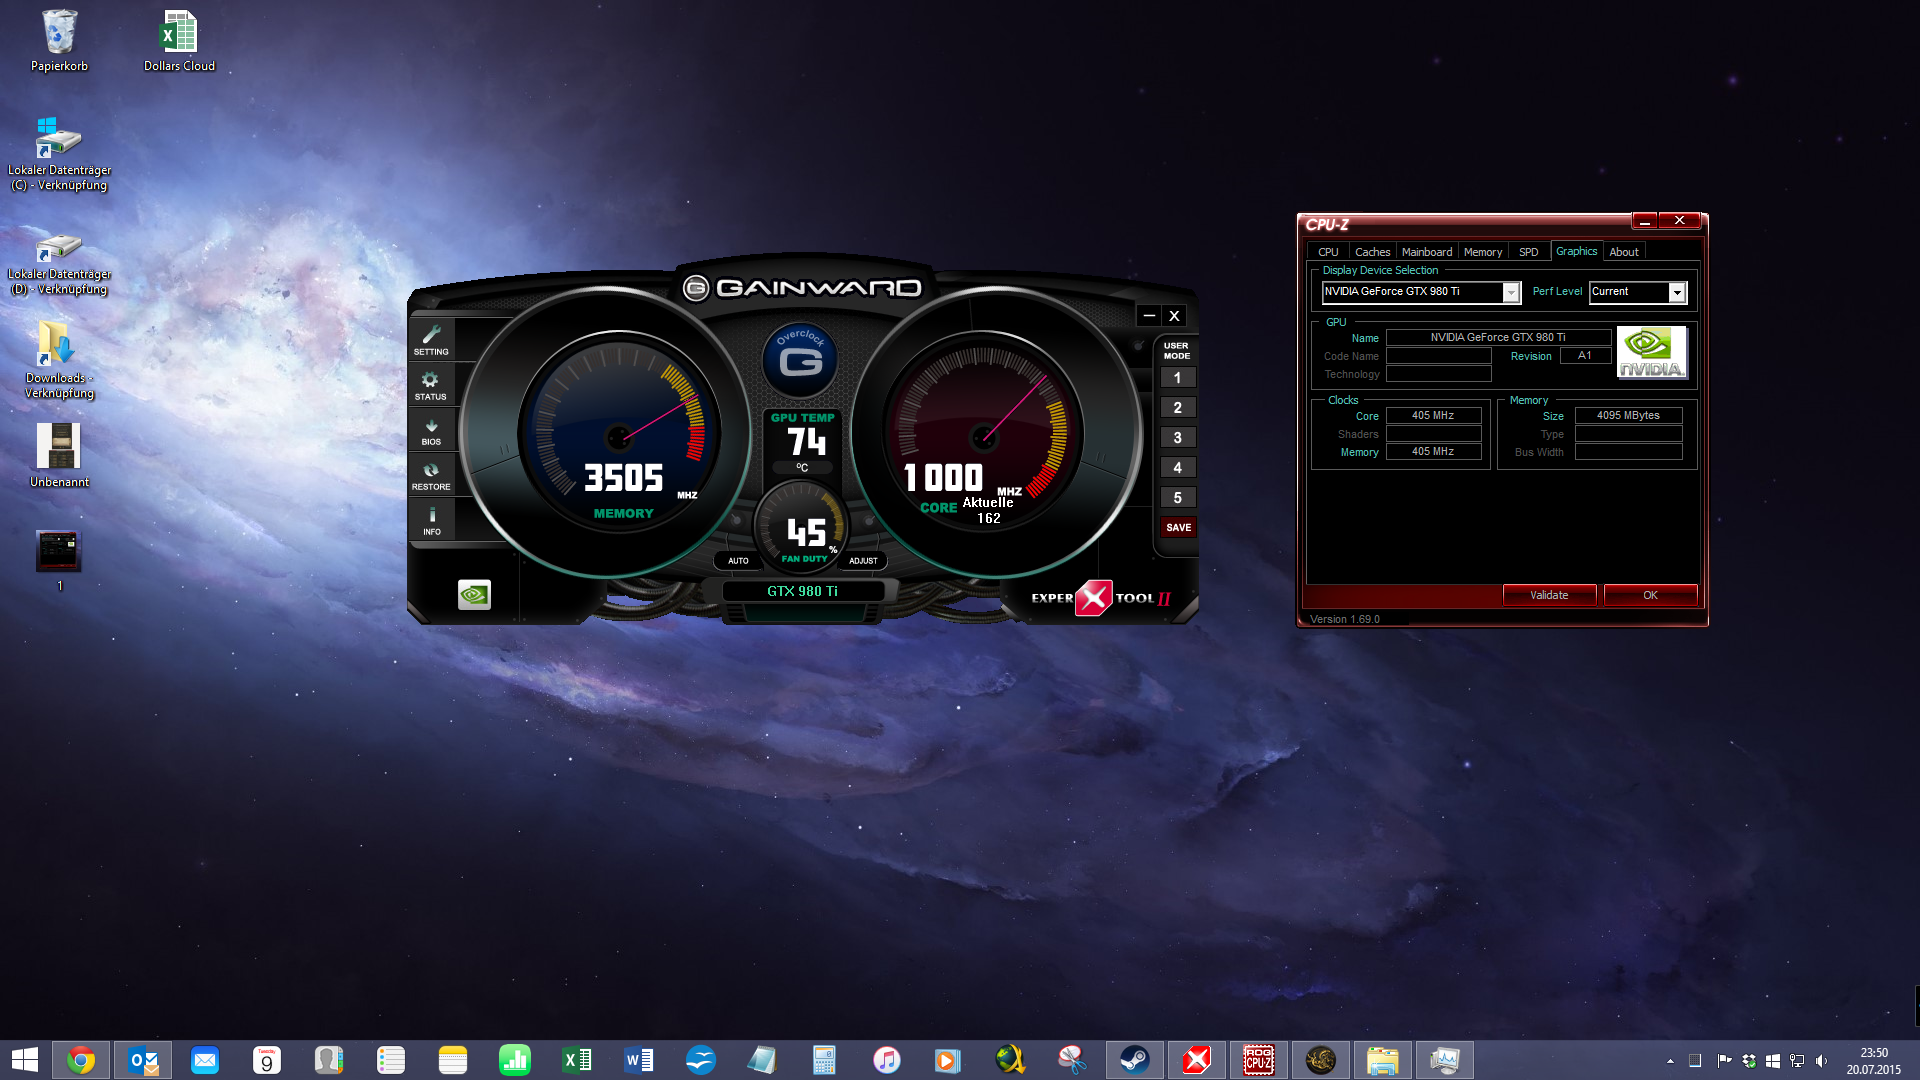Launch Steam from the taskbar
1920x1080 pixels.
(1134, 1060)
